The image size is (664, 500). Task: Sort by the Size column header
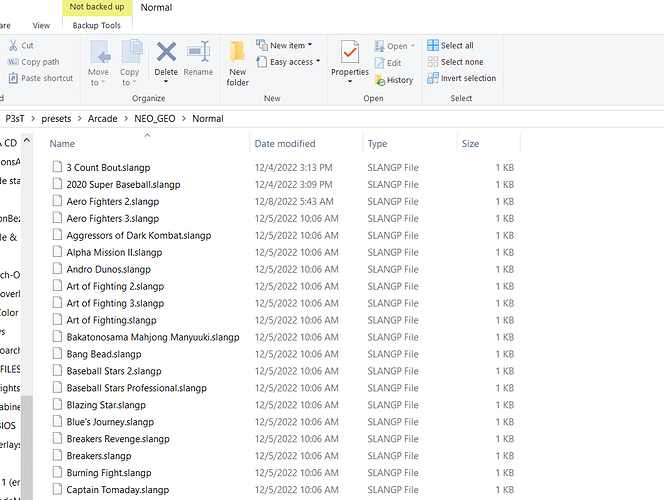point(470,144)
